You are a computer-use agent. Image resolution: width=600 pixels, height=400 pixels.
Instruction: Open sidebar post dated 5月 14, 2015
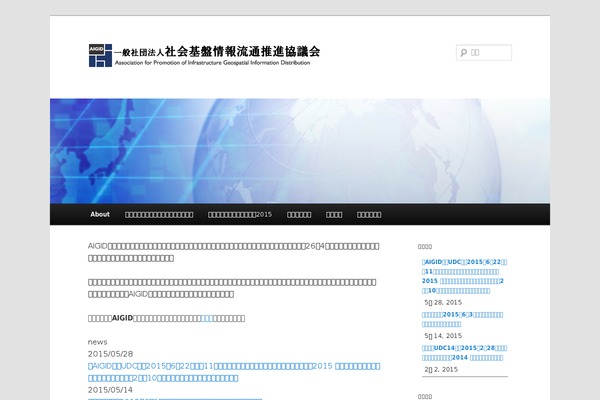pyautogui.click(x=462, y=319)
